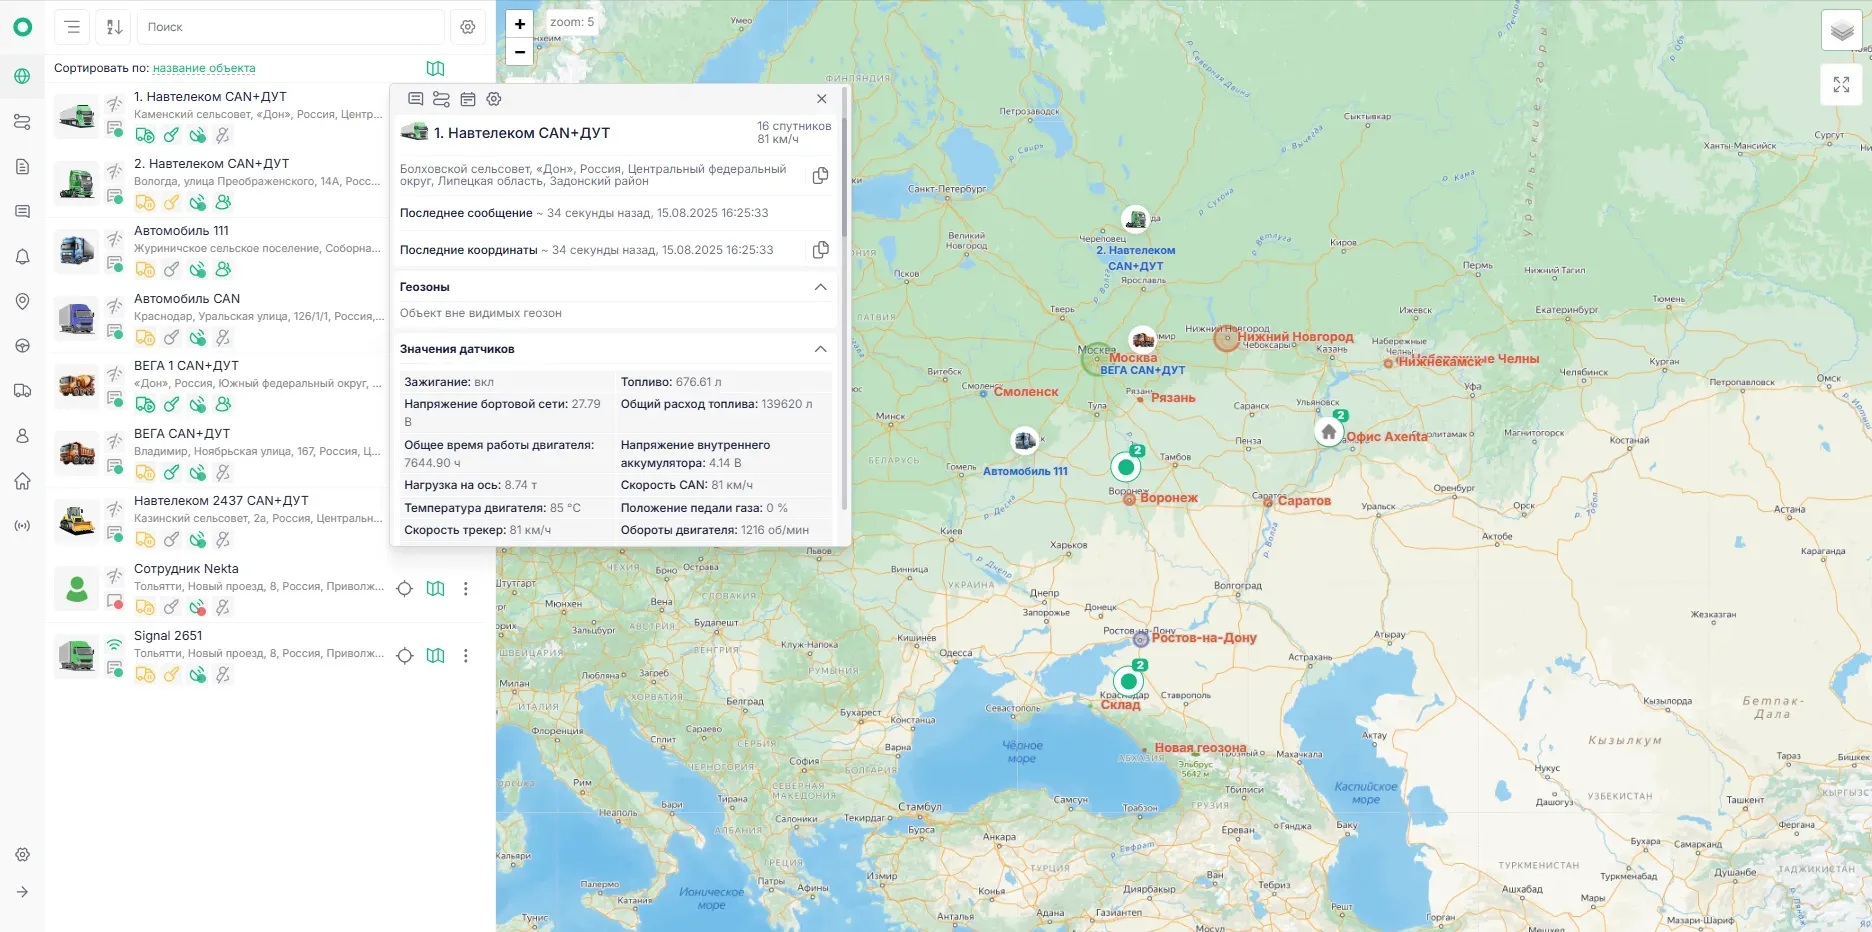
Task: Zoom in the map with plus button
Action: pos(520,24)
